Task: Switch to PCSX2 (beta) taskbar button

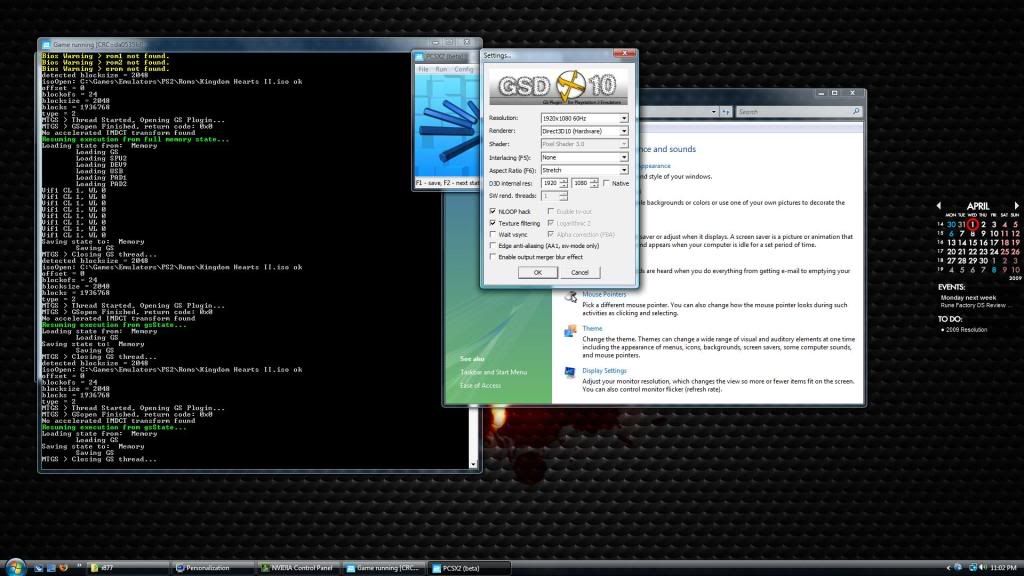Action: pyautogui.click(x=469, y=568)
